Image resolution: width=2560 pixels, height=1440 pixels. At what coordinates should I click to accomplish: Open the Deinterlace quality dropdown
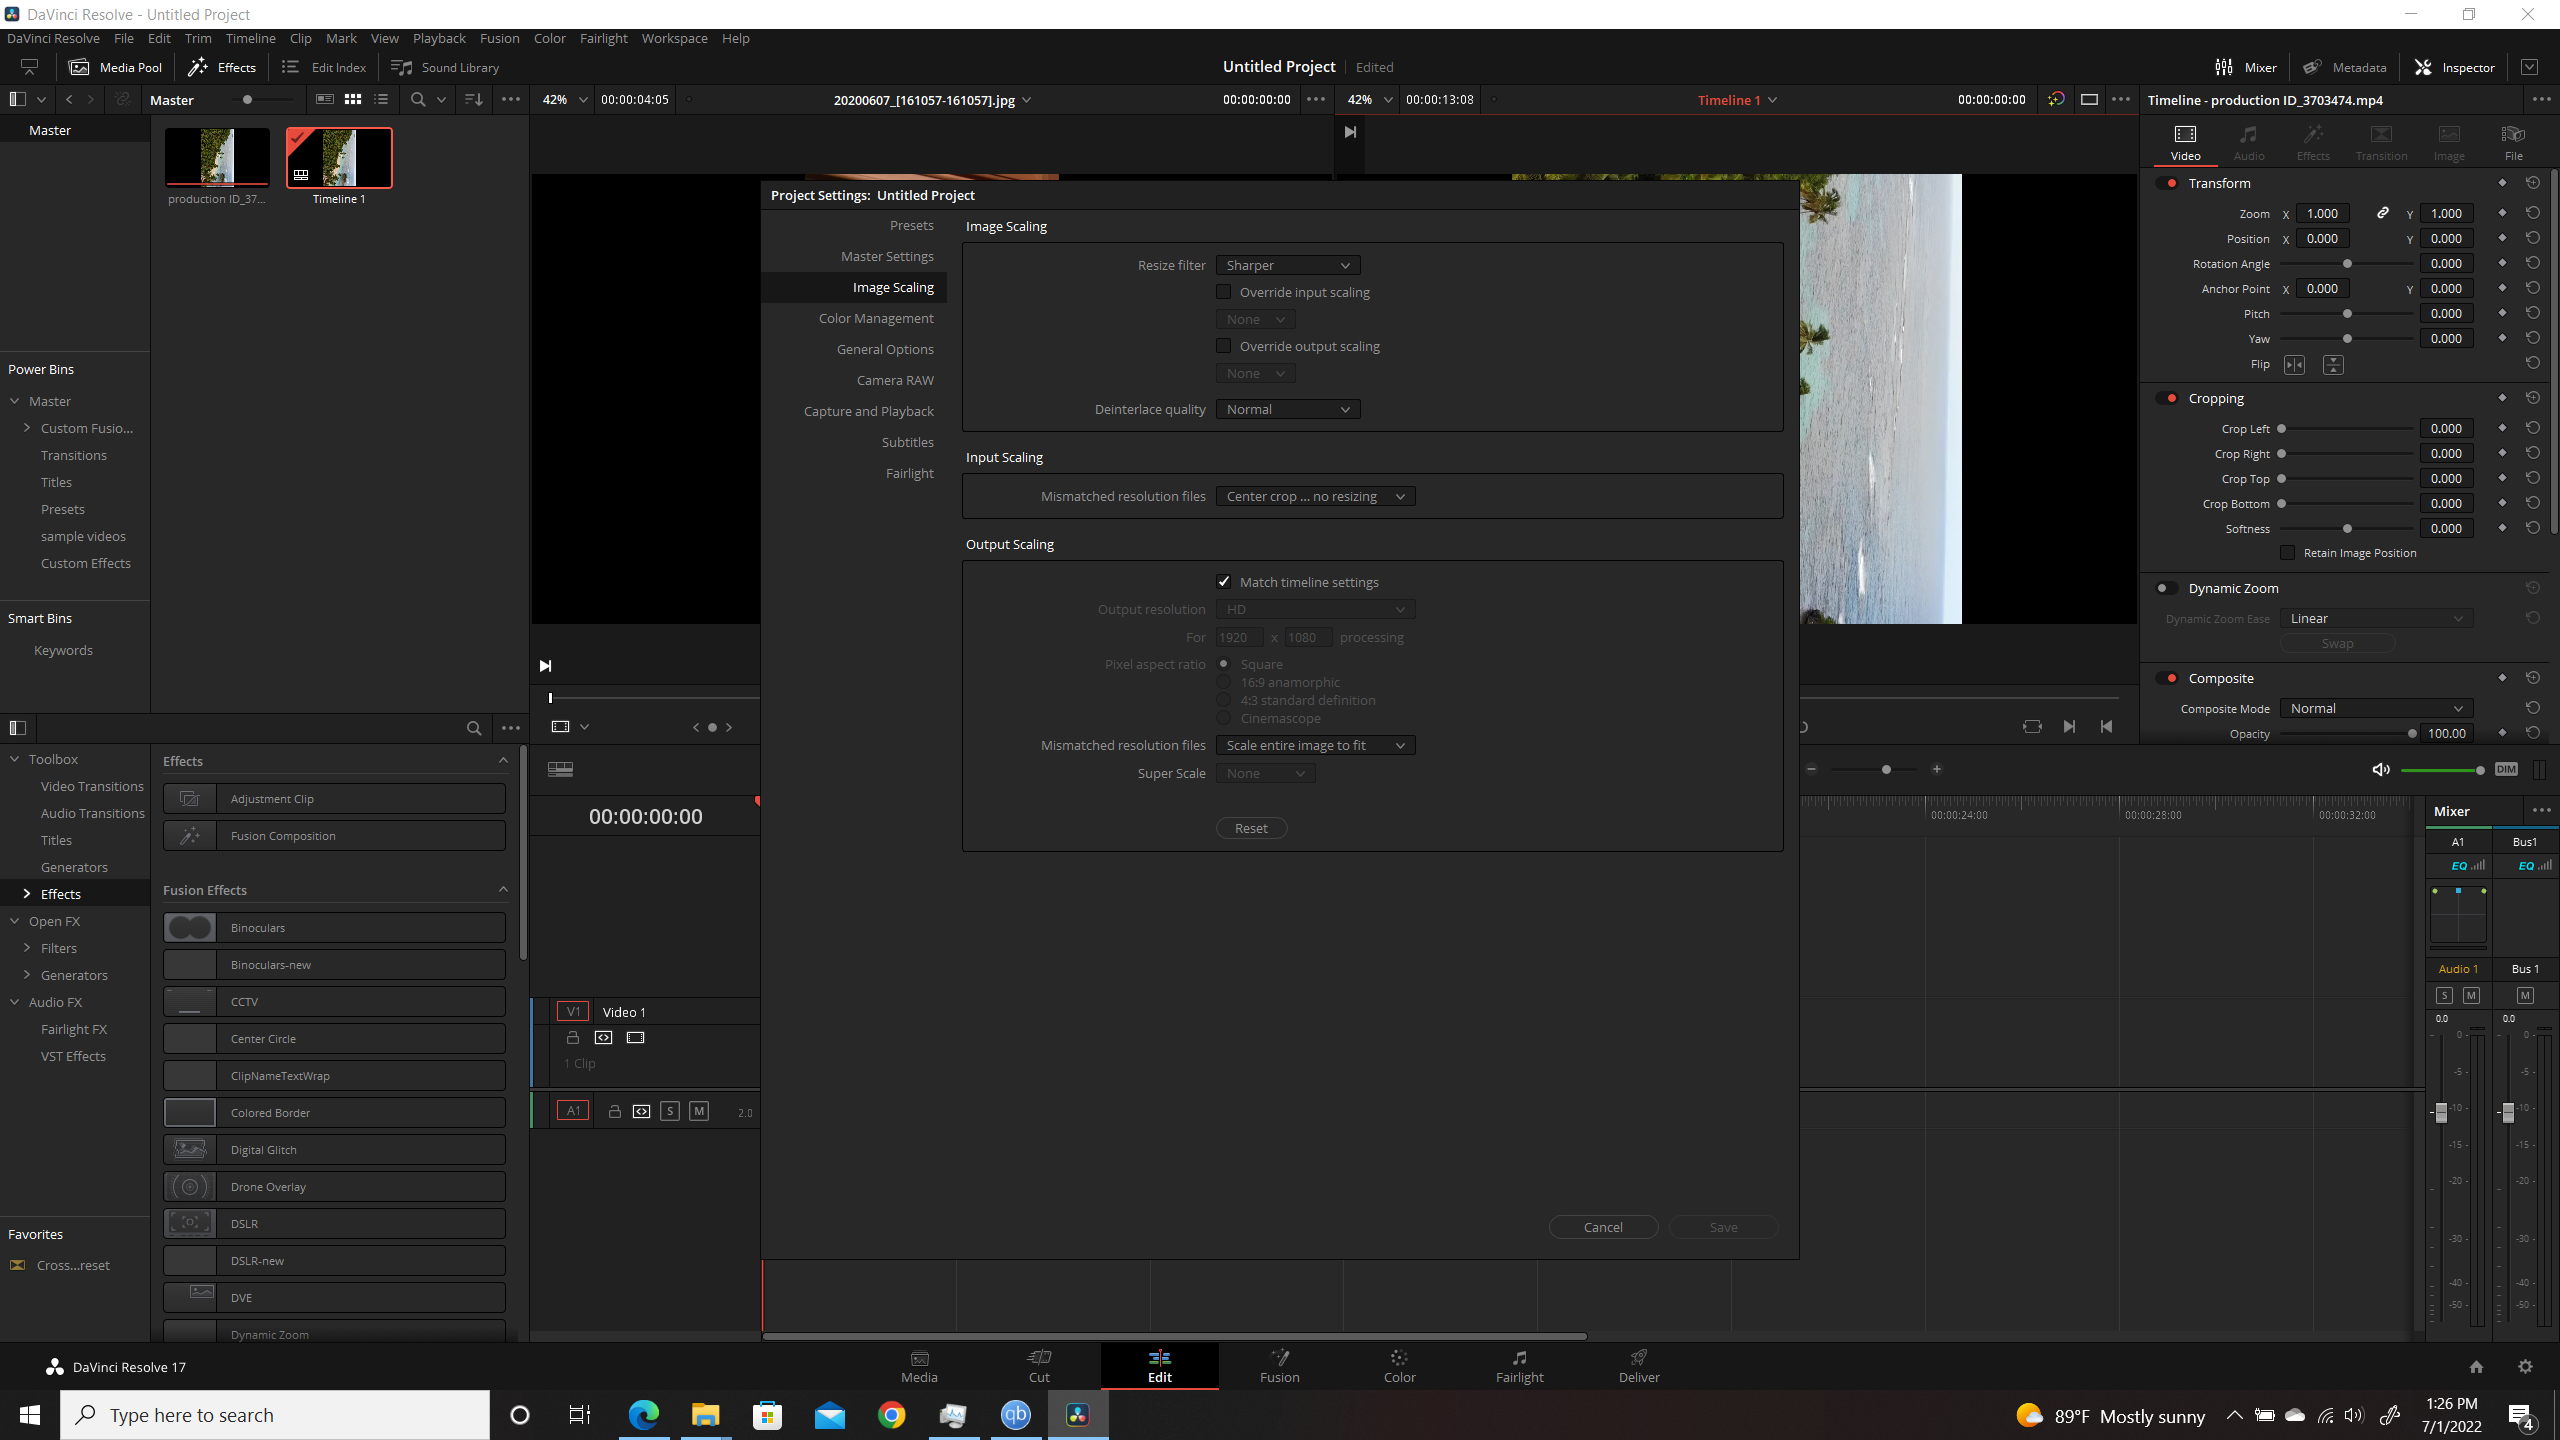(1288, 409)
